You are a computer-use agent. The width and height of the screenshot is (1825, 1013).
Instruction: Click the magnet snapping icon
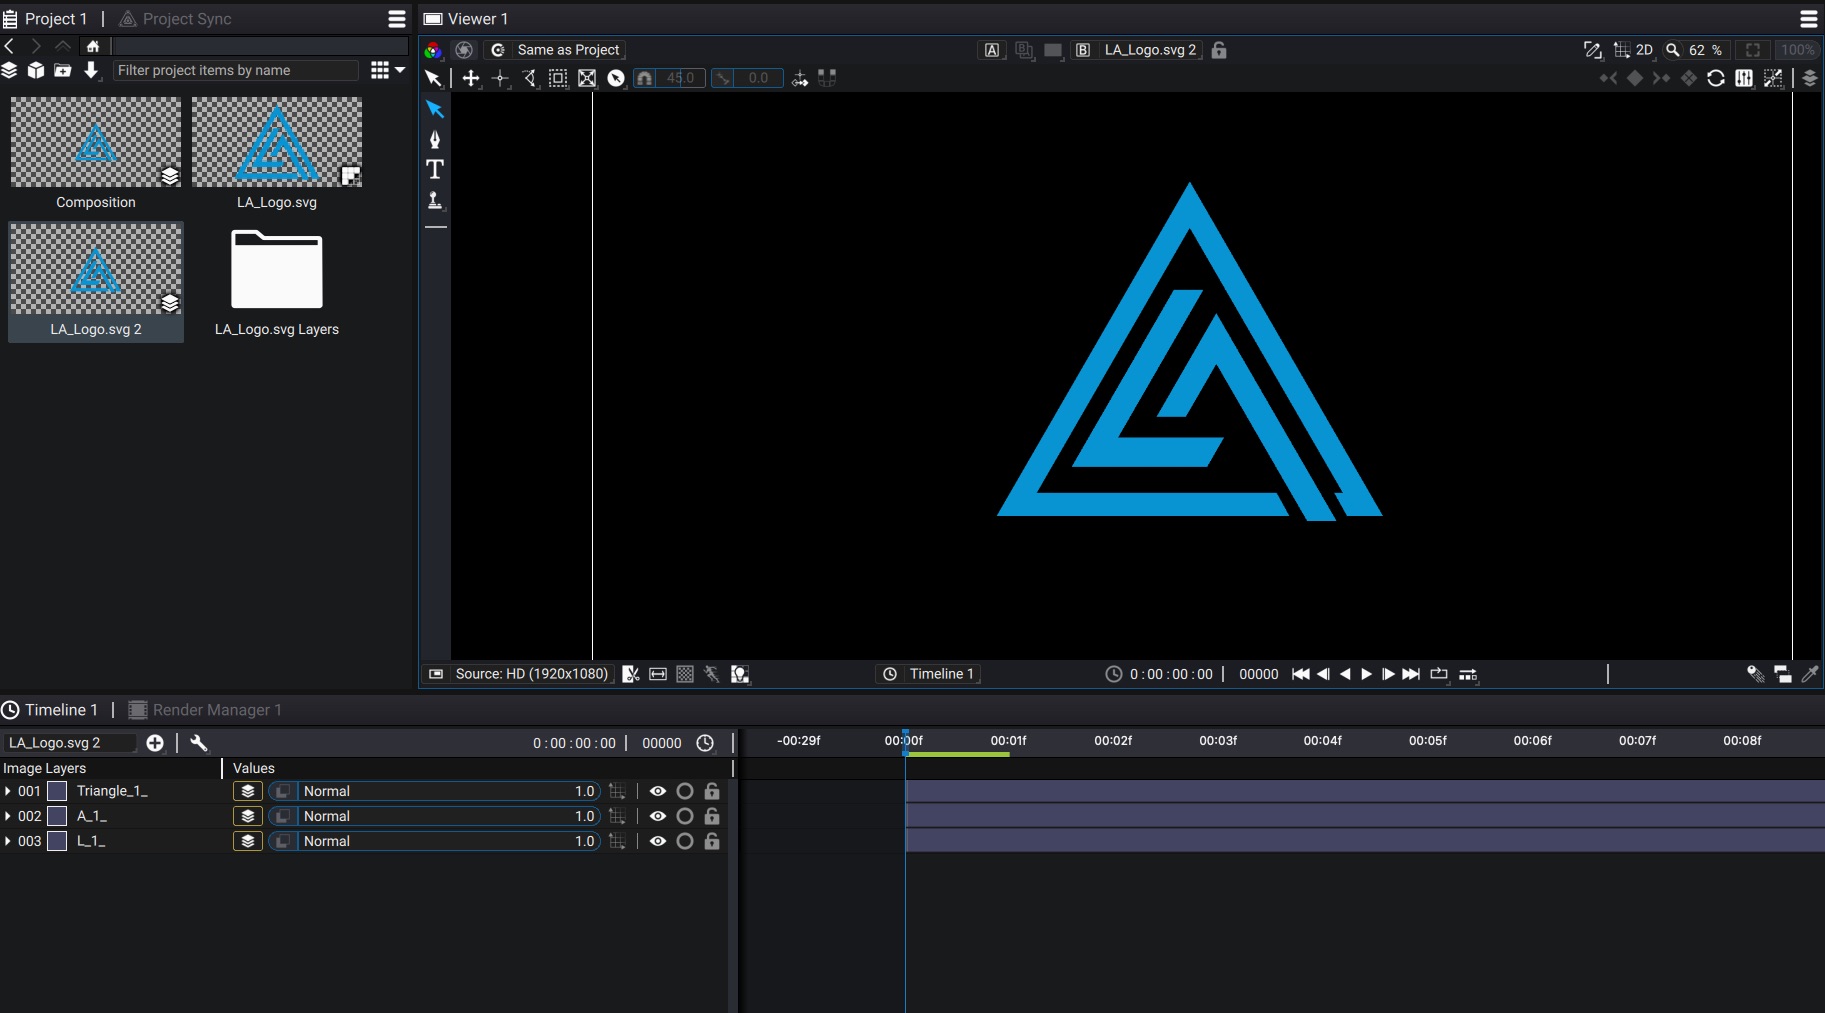[x=645, y=78]
